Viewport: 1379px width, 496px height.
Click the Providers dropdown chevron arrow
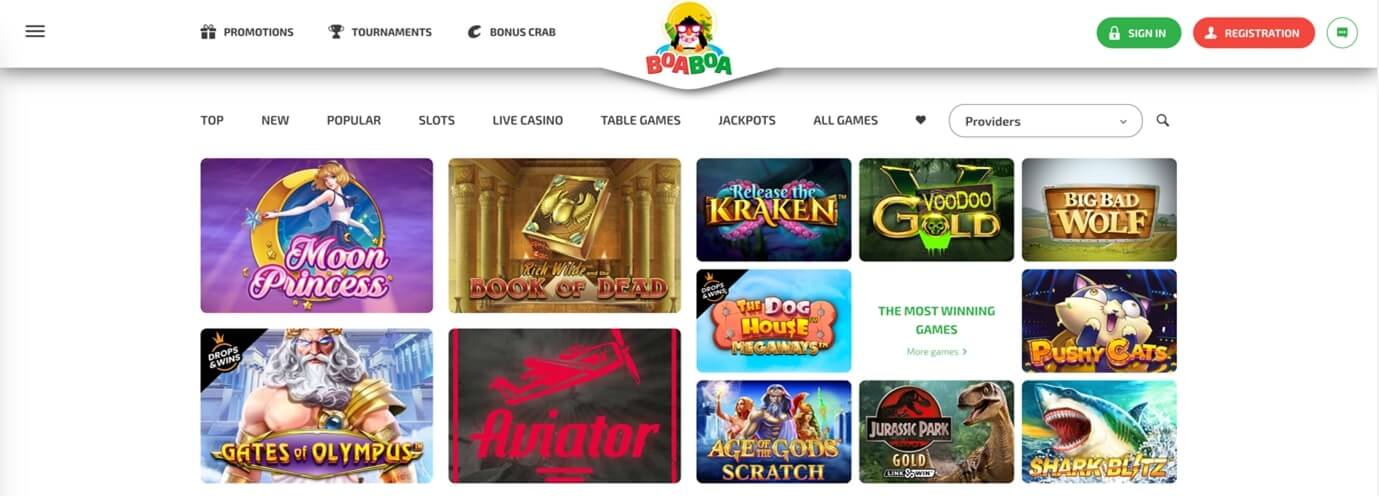click(x=1123, y=121)
